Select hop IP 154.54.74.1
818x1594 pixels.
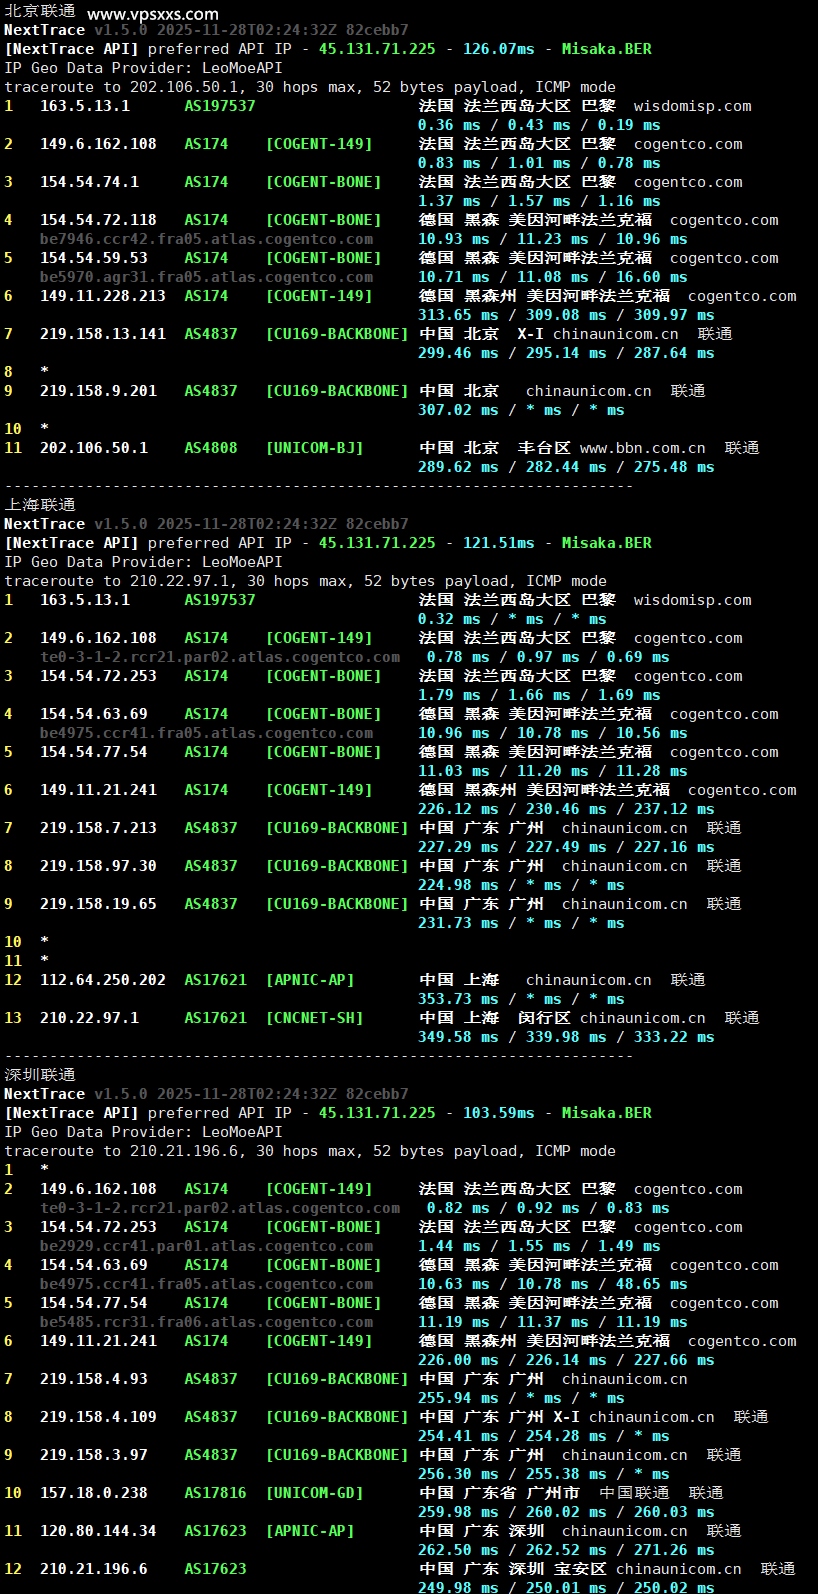coord(89,182)
